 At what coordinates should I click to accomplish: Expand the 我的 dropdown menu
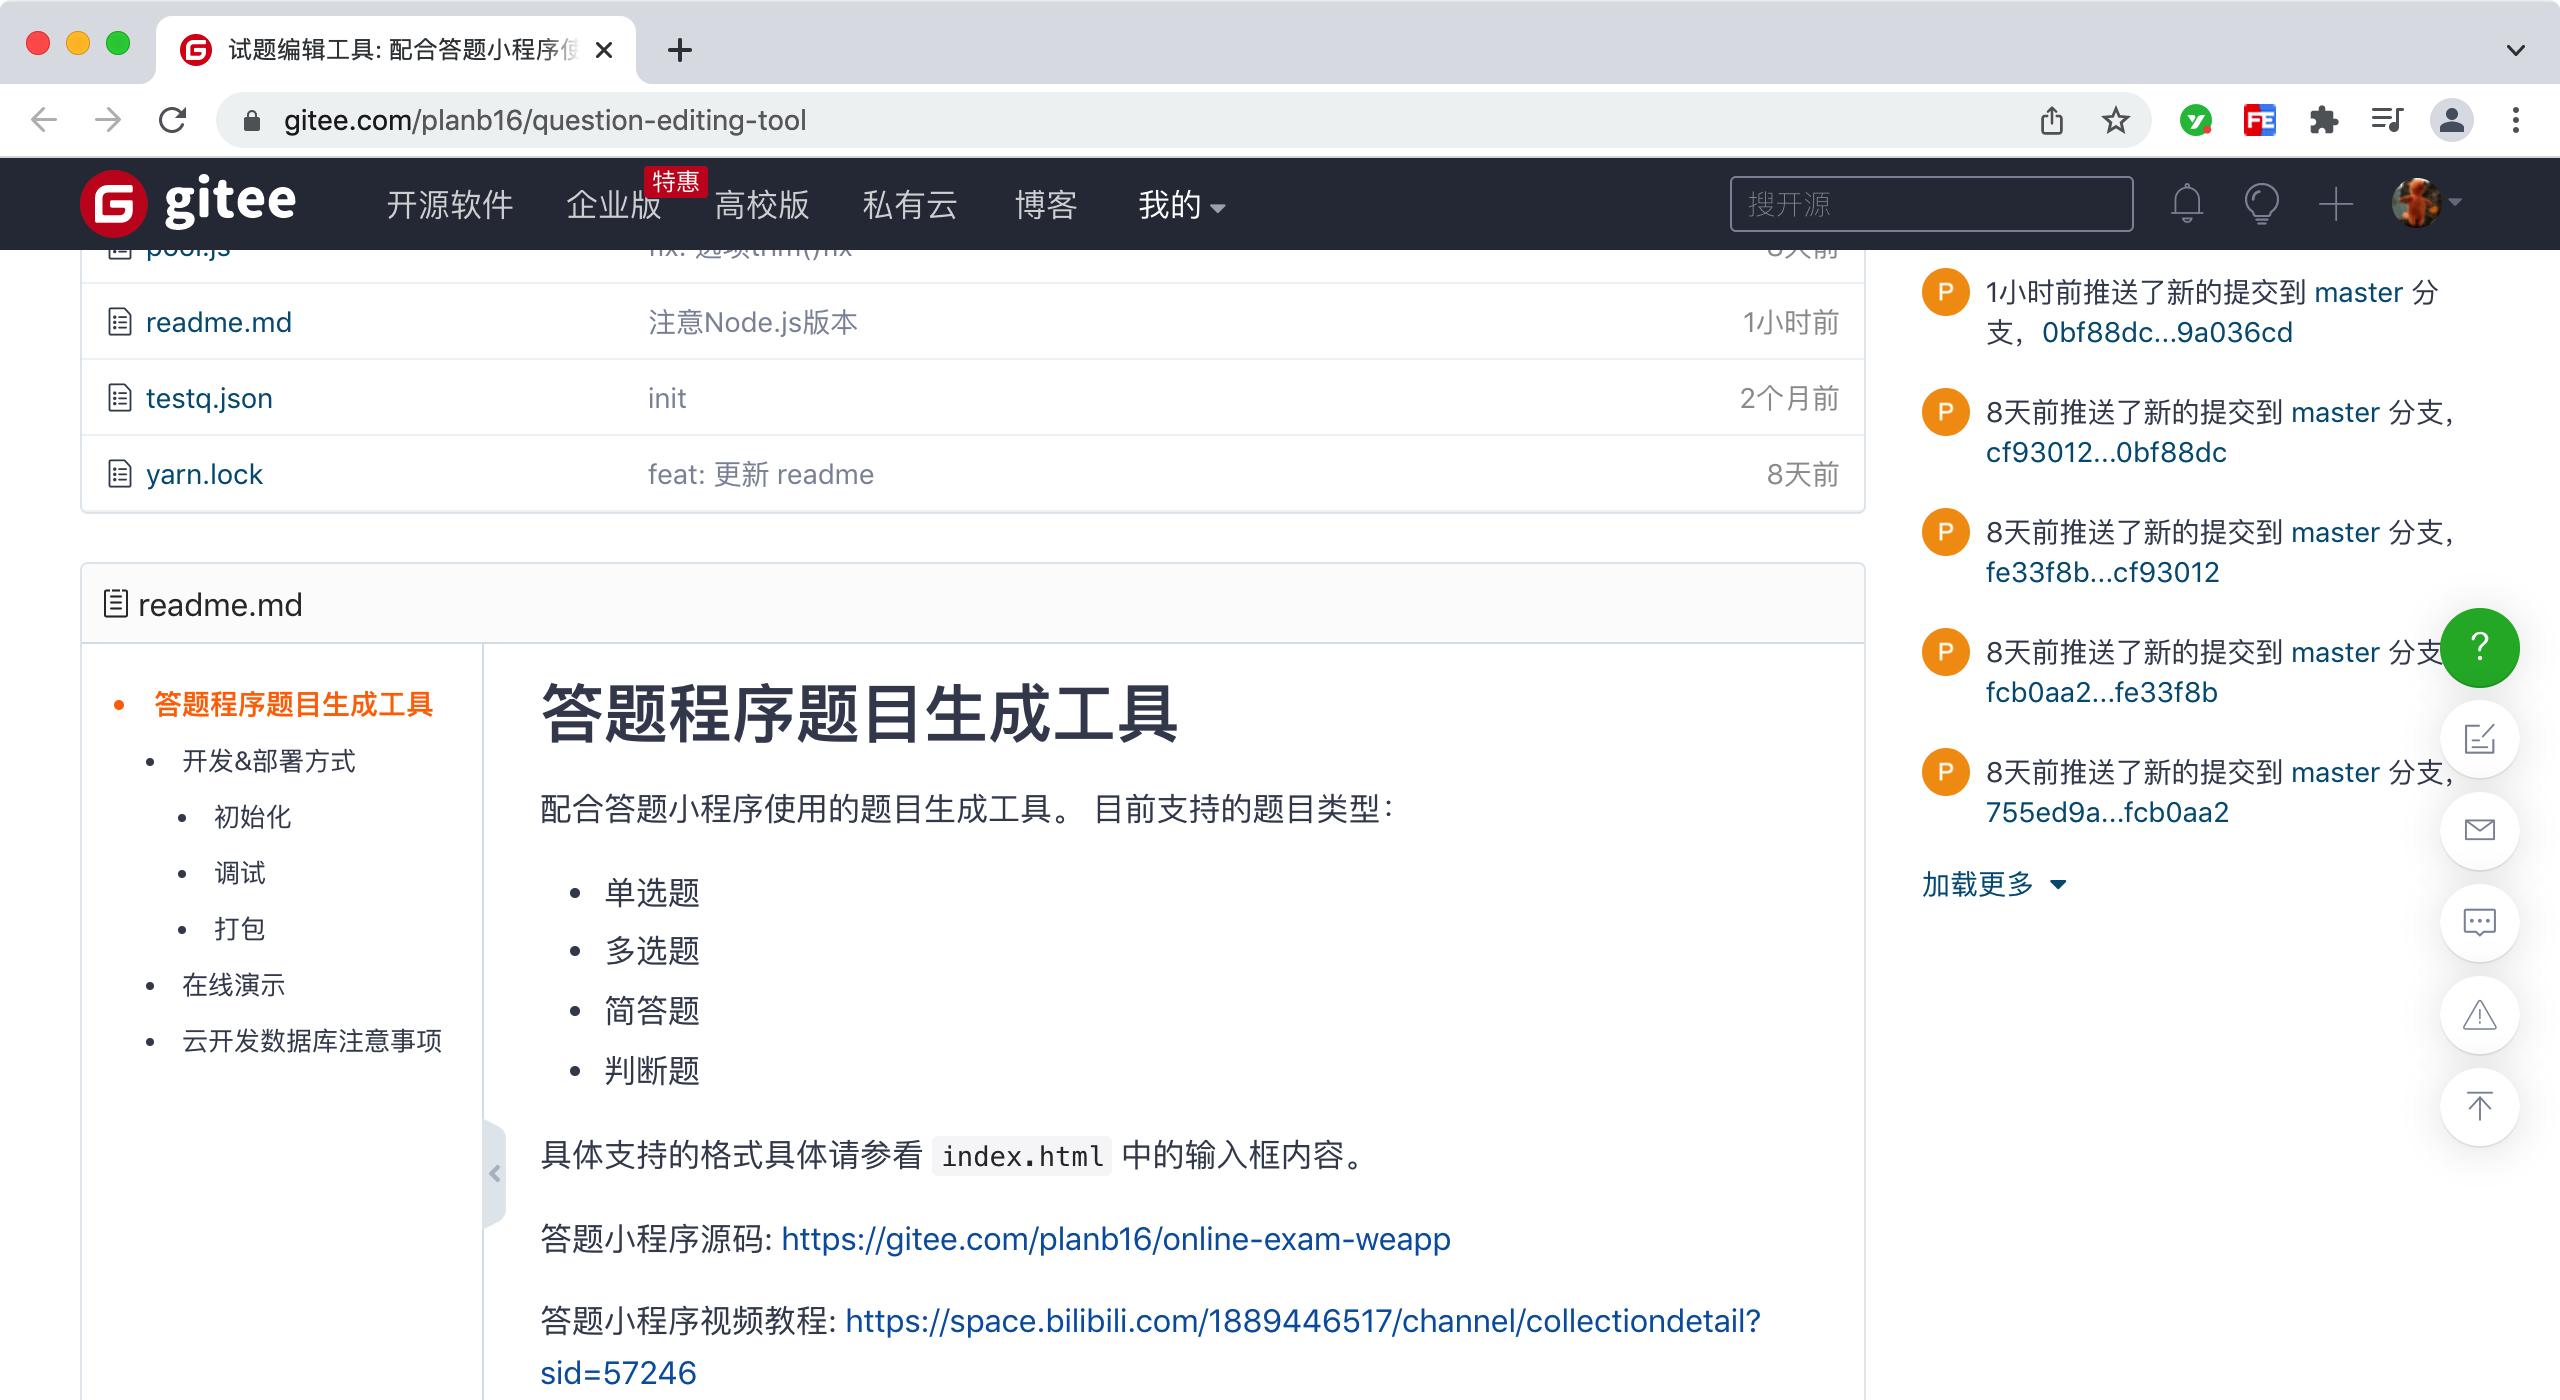[1181, 205]
